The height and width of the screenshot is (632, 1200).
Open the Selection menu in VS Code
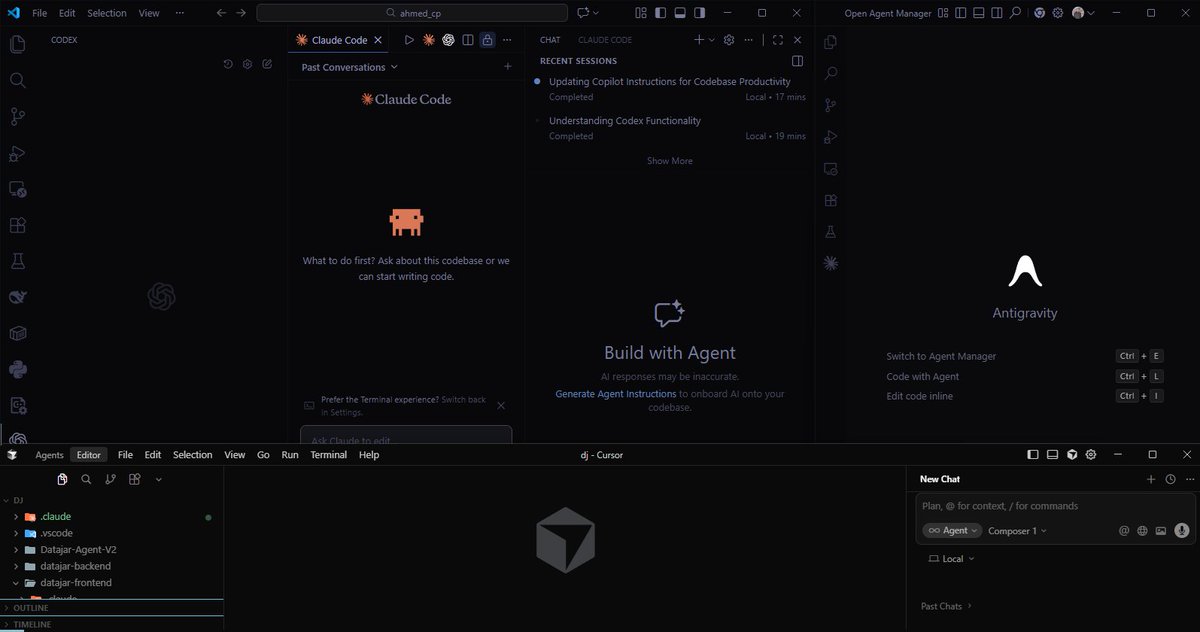(x=107, y=13)
